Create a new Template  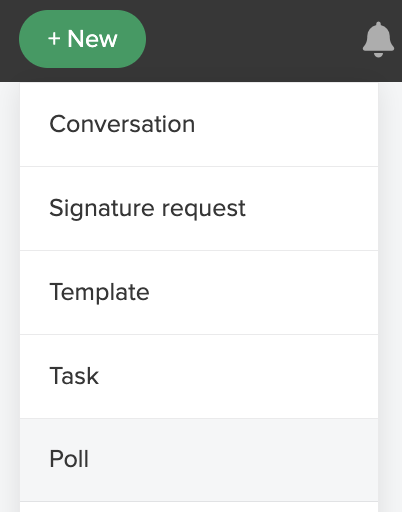coord(199,292)
